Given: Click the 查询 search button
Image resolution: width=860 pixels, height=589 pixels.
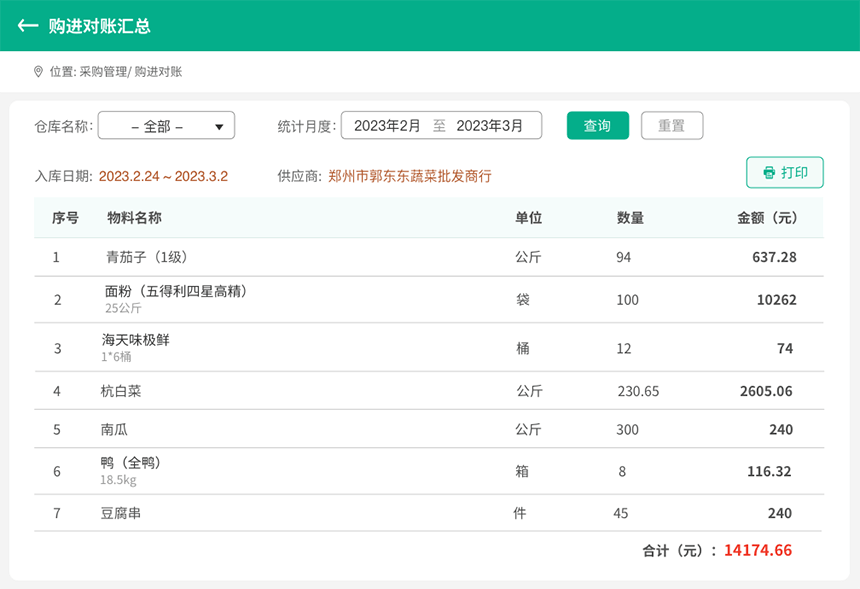Looking at the screenshot, I should [597, 126].
